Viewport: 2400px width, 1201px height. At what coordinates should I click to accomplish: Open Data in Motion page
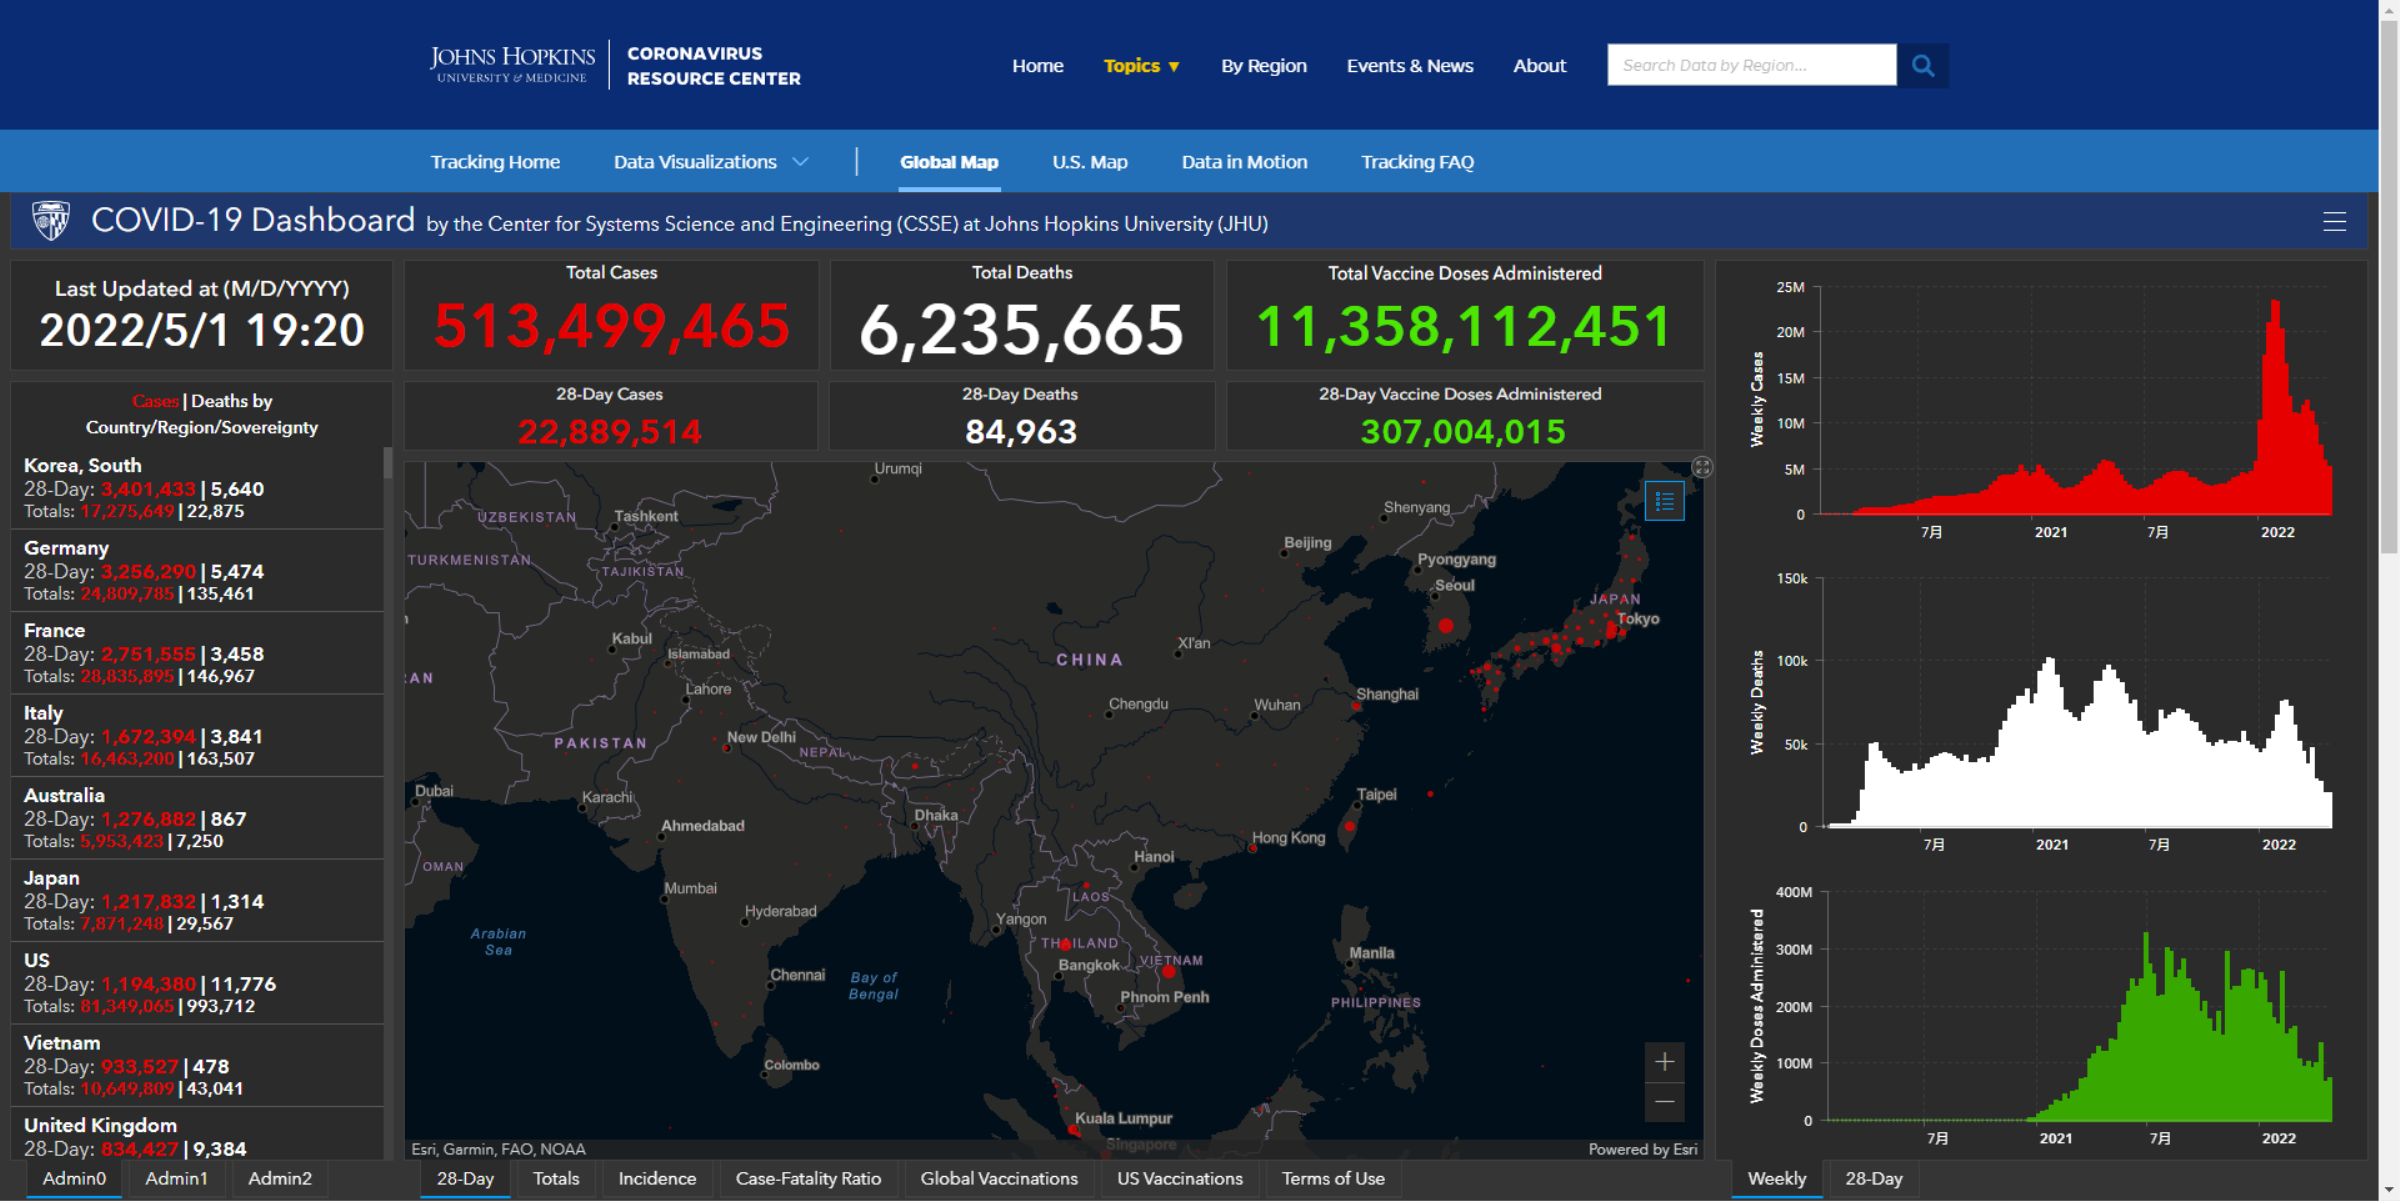click(1244, 162)
